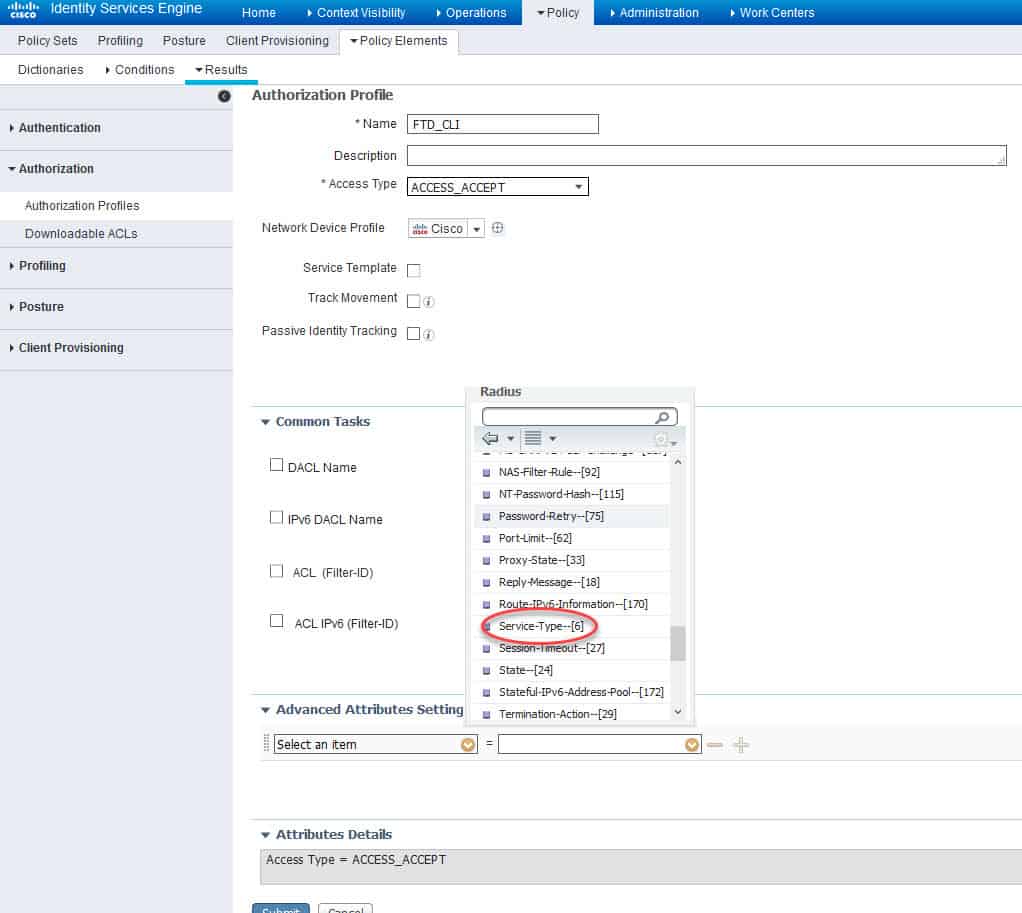Check the IPv6 DACL Name checkbox
Screen dimensions: 1022x913
click(276, 517)
